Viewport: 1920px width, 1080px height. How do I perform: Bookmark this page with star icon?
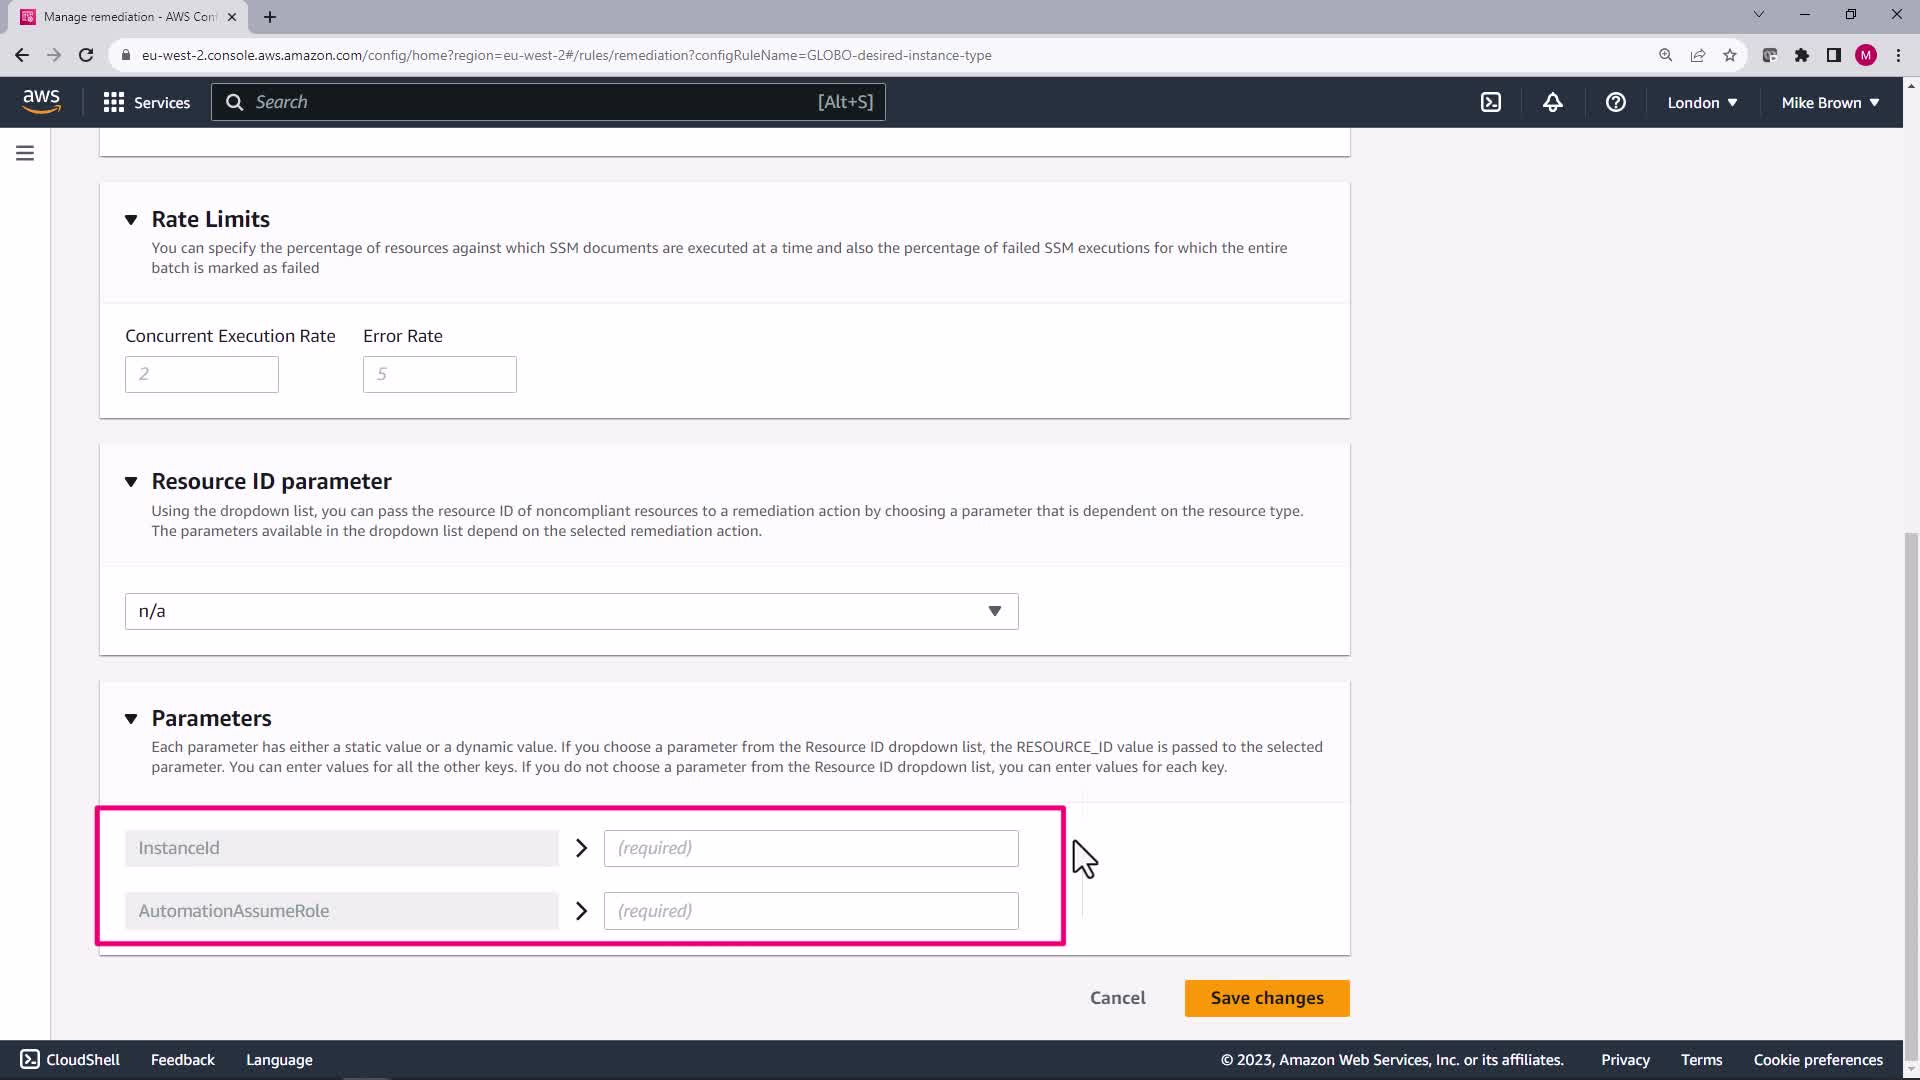point(1729,55)
